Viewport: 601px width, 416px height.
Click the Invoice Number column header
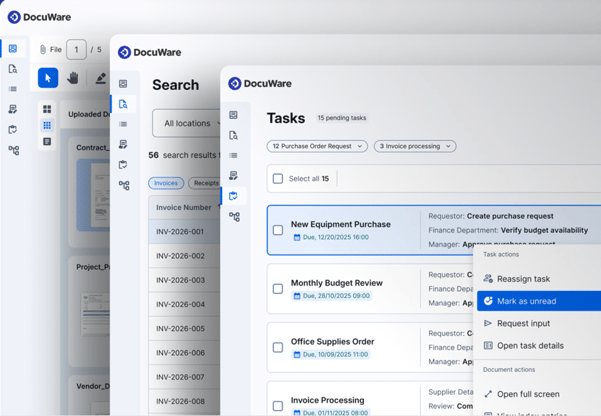(184, 207)
